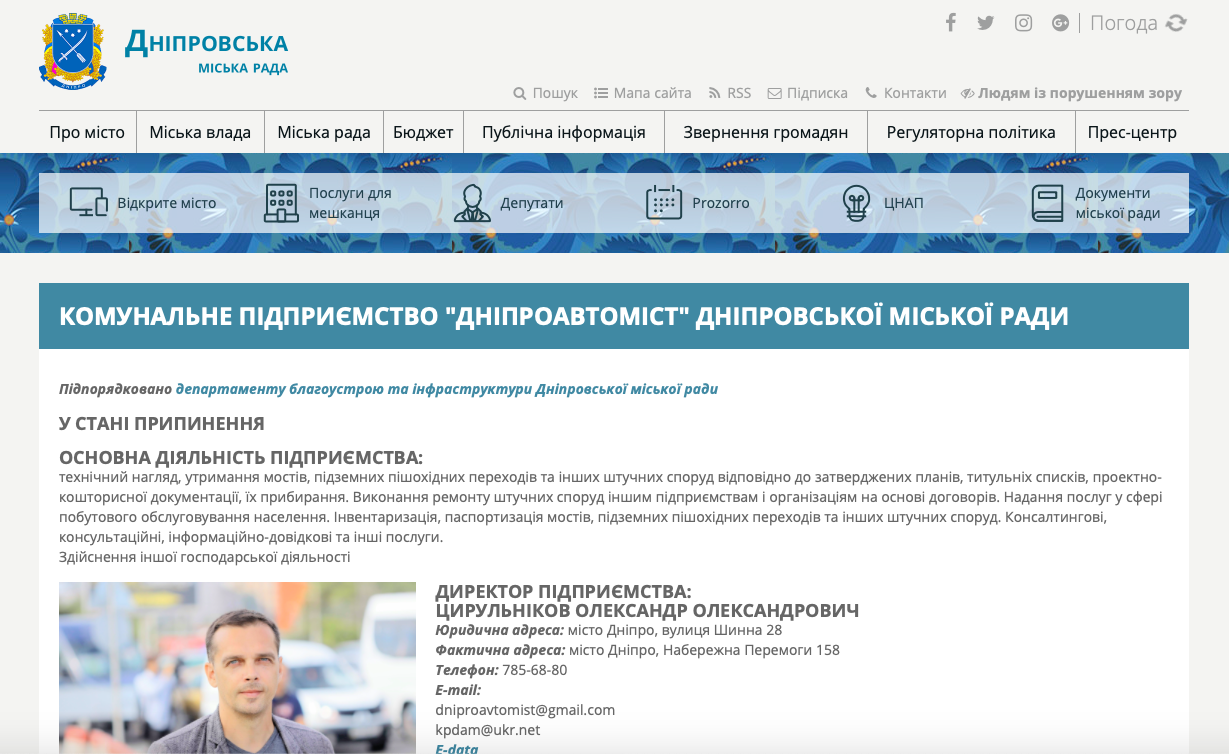
Task: Open the Про місто menu
Action: tap(87, 132)
